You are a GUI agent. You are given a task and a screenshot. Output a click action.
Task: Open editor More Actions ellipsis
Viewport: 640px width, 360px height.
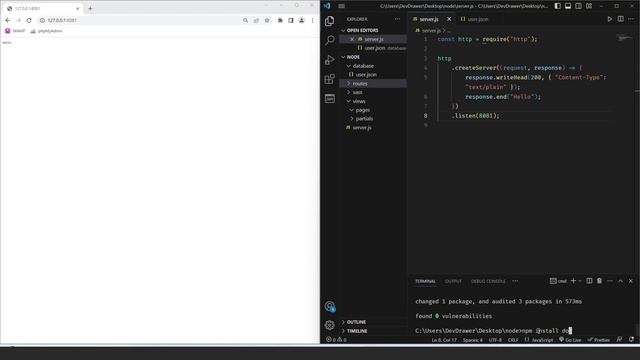coord(631,19)
